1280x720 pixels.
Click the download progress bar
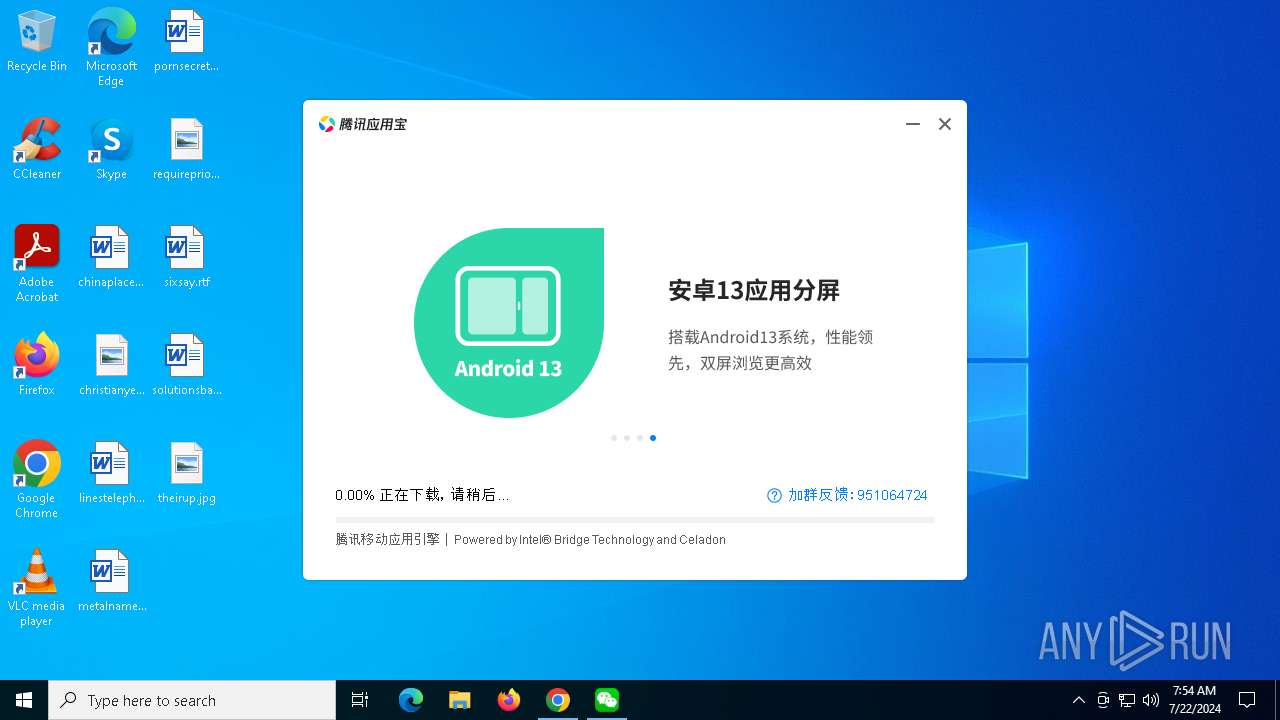(635, 520)
